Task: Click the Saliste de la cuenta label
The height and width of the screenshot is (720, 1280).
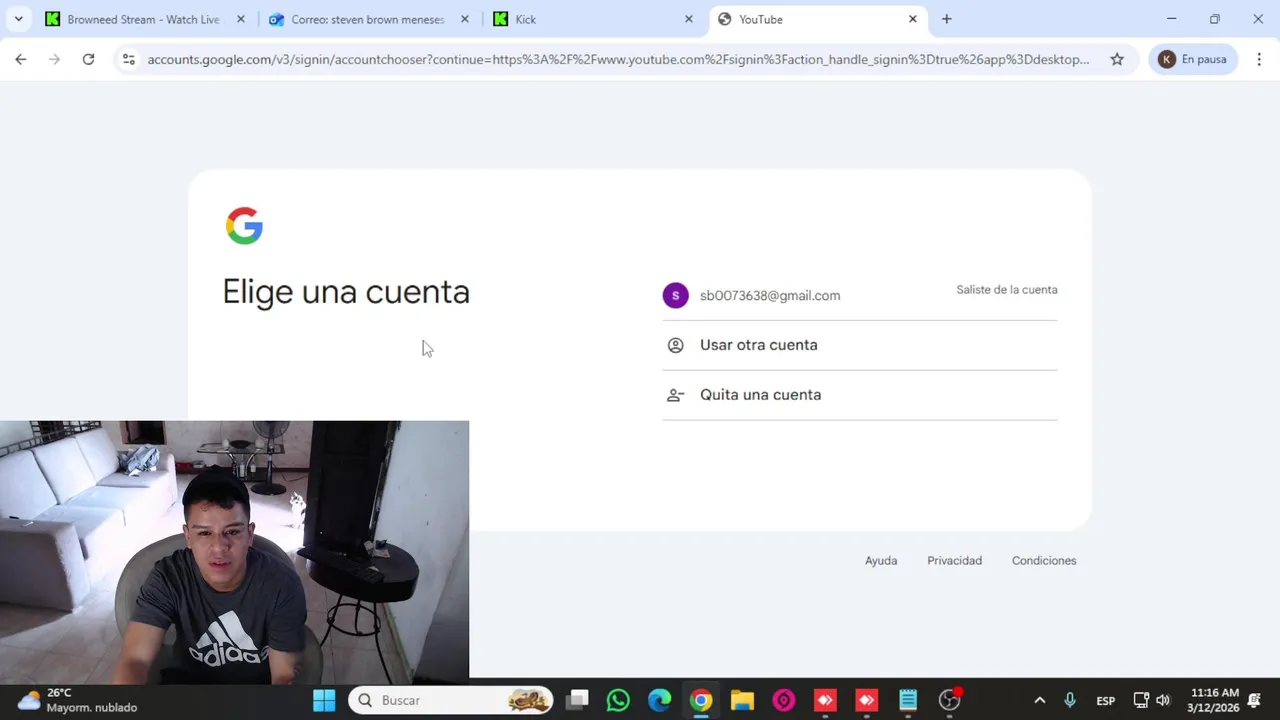Action: [1006, 290]
